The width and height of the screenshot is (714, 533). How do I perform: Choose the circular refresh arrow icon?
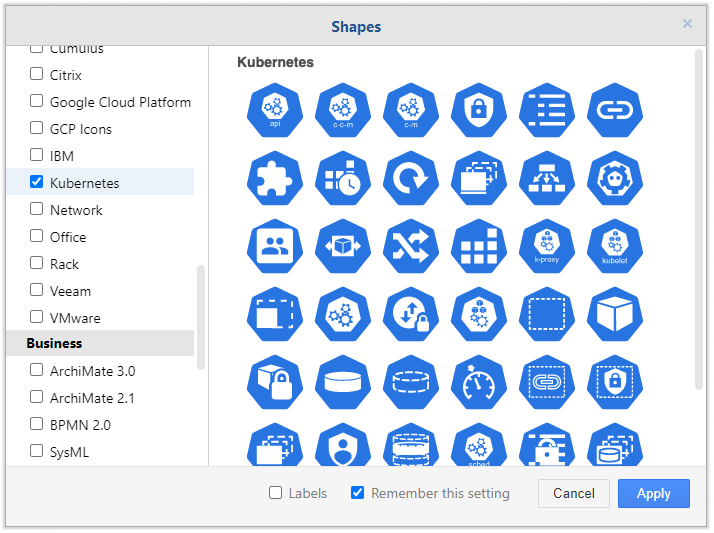(x=411, y=178)
